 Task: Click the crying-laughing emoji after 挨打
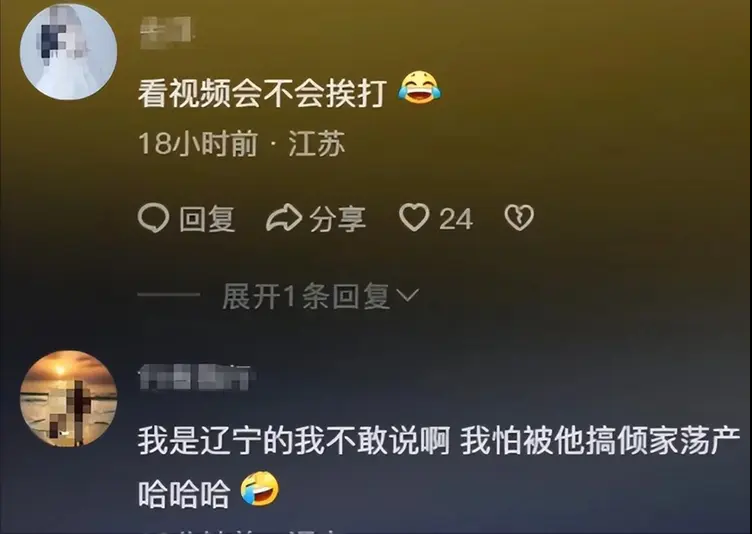(x=419, y=88)
